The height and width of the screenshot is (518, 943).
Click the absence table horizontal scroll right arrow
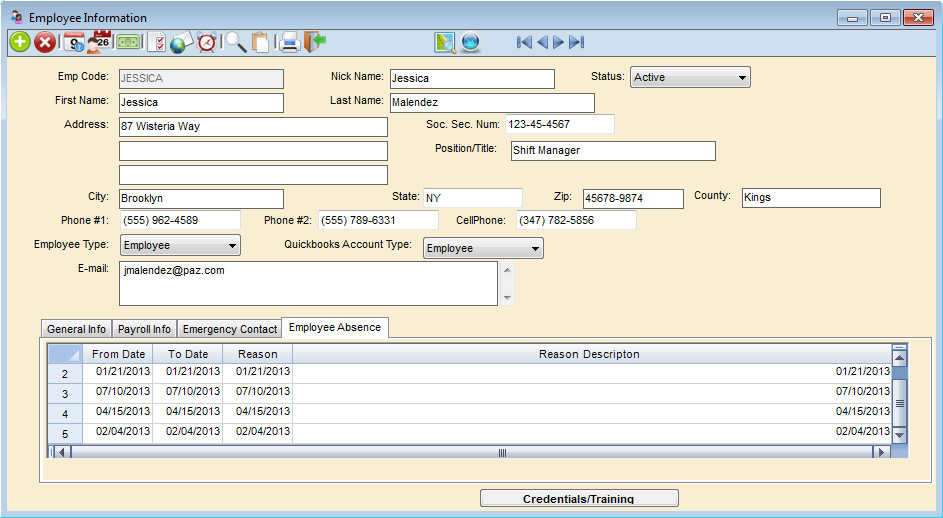pos(882,452)
